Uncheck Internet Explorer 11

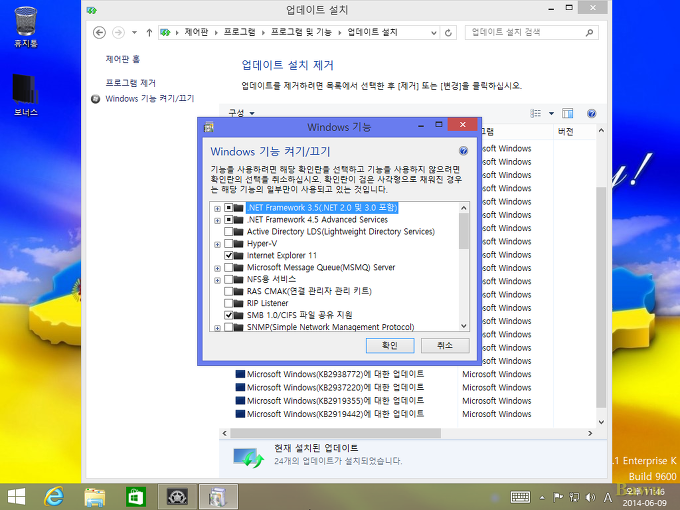tap(229, 255)
